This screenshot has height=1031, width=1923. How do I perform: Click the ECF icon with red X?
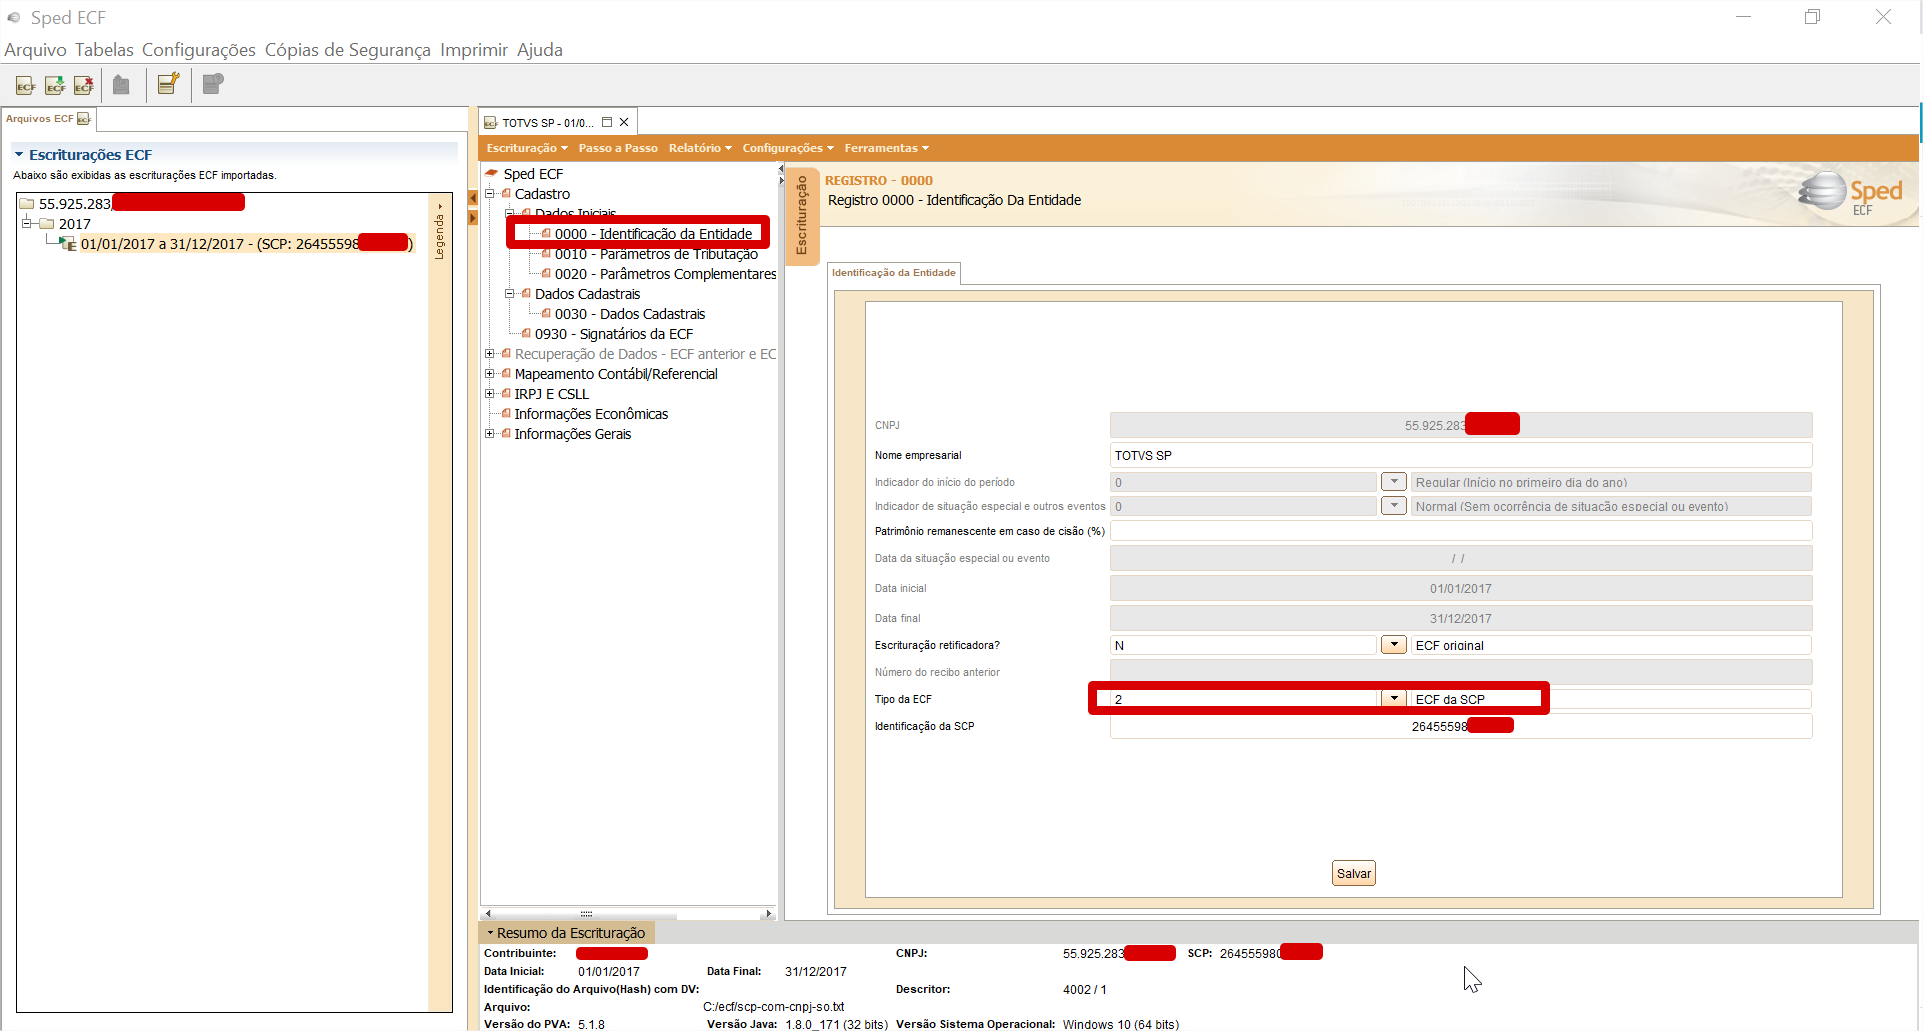click(x=84, y=85)
